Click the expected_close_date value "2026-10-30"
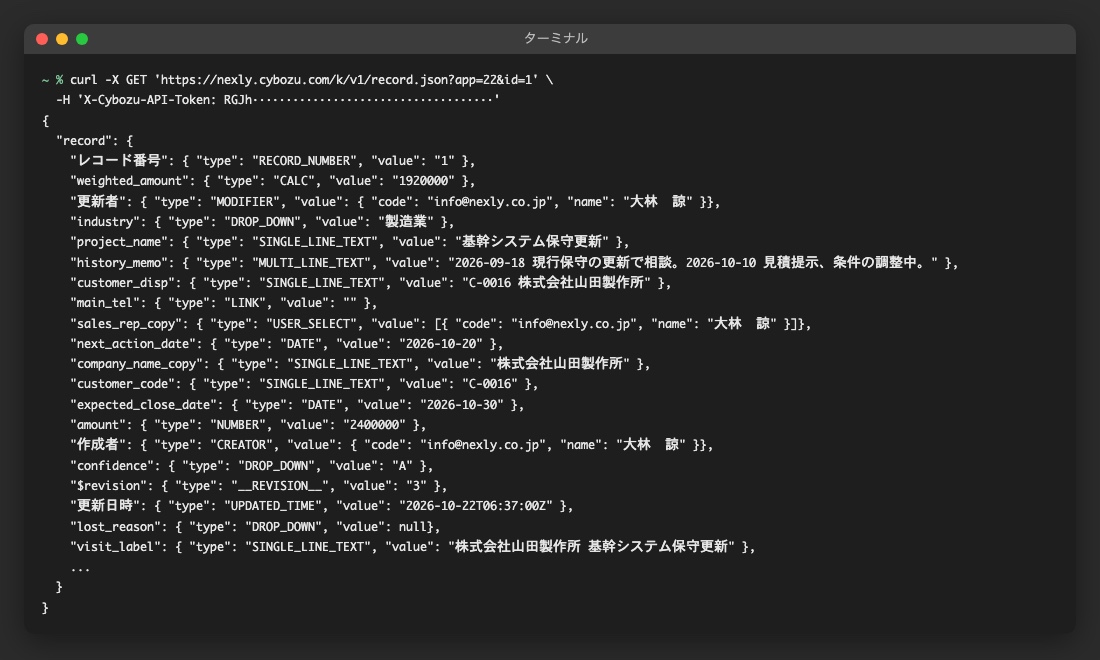 (462, 405)
